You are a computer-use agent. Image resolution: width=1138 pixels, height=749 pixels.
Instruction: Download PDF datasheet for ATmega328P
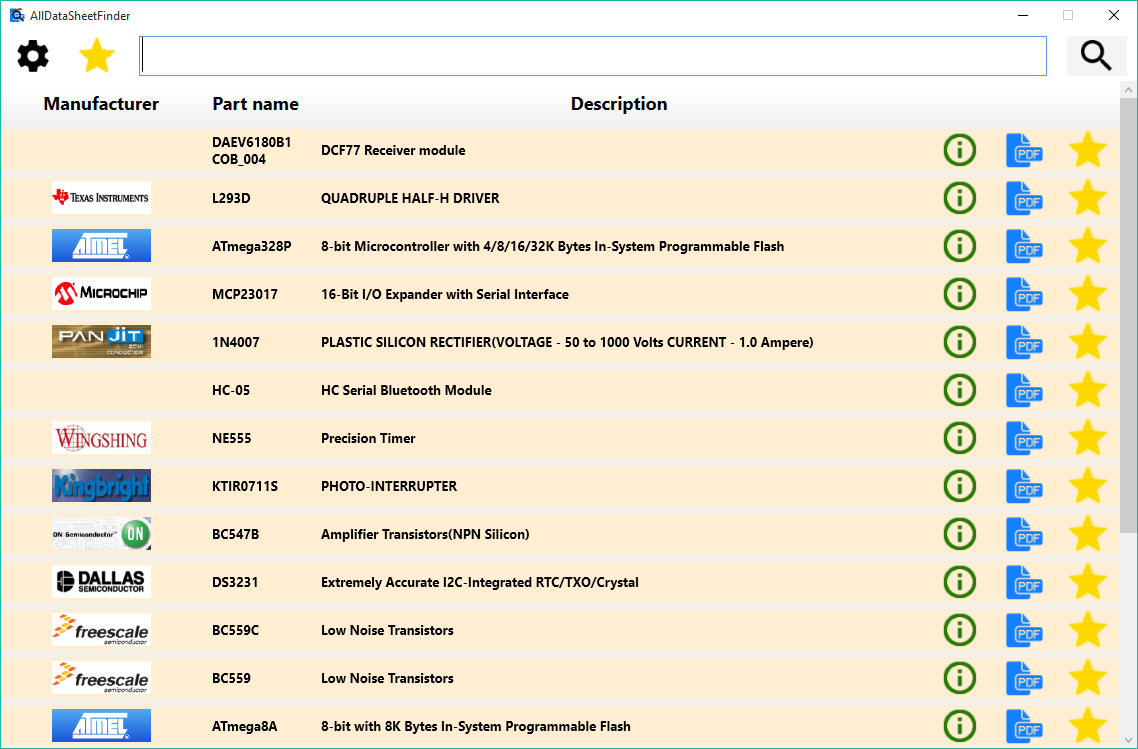[1024, 246]
